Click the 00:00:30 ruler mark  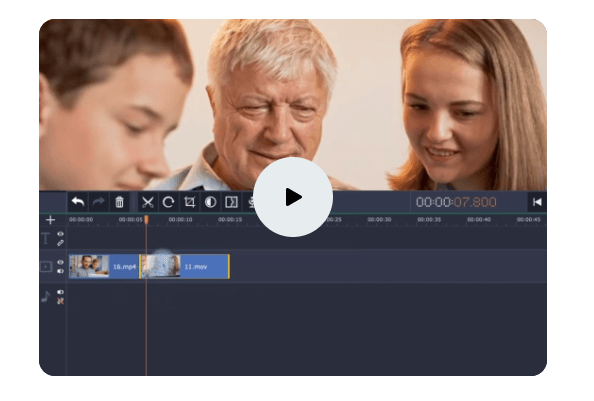click(379, 220)
